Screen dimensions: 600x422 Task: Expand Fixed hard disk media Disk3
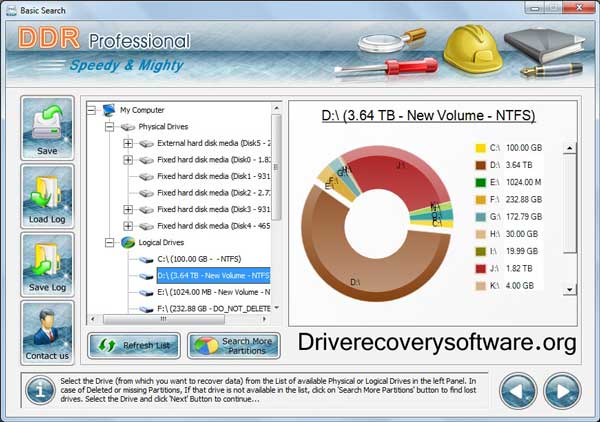click(x=128, y=209)
